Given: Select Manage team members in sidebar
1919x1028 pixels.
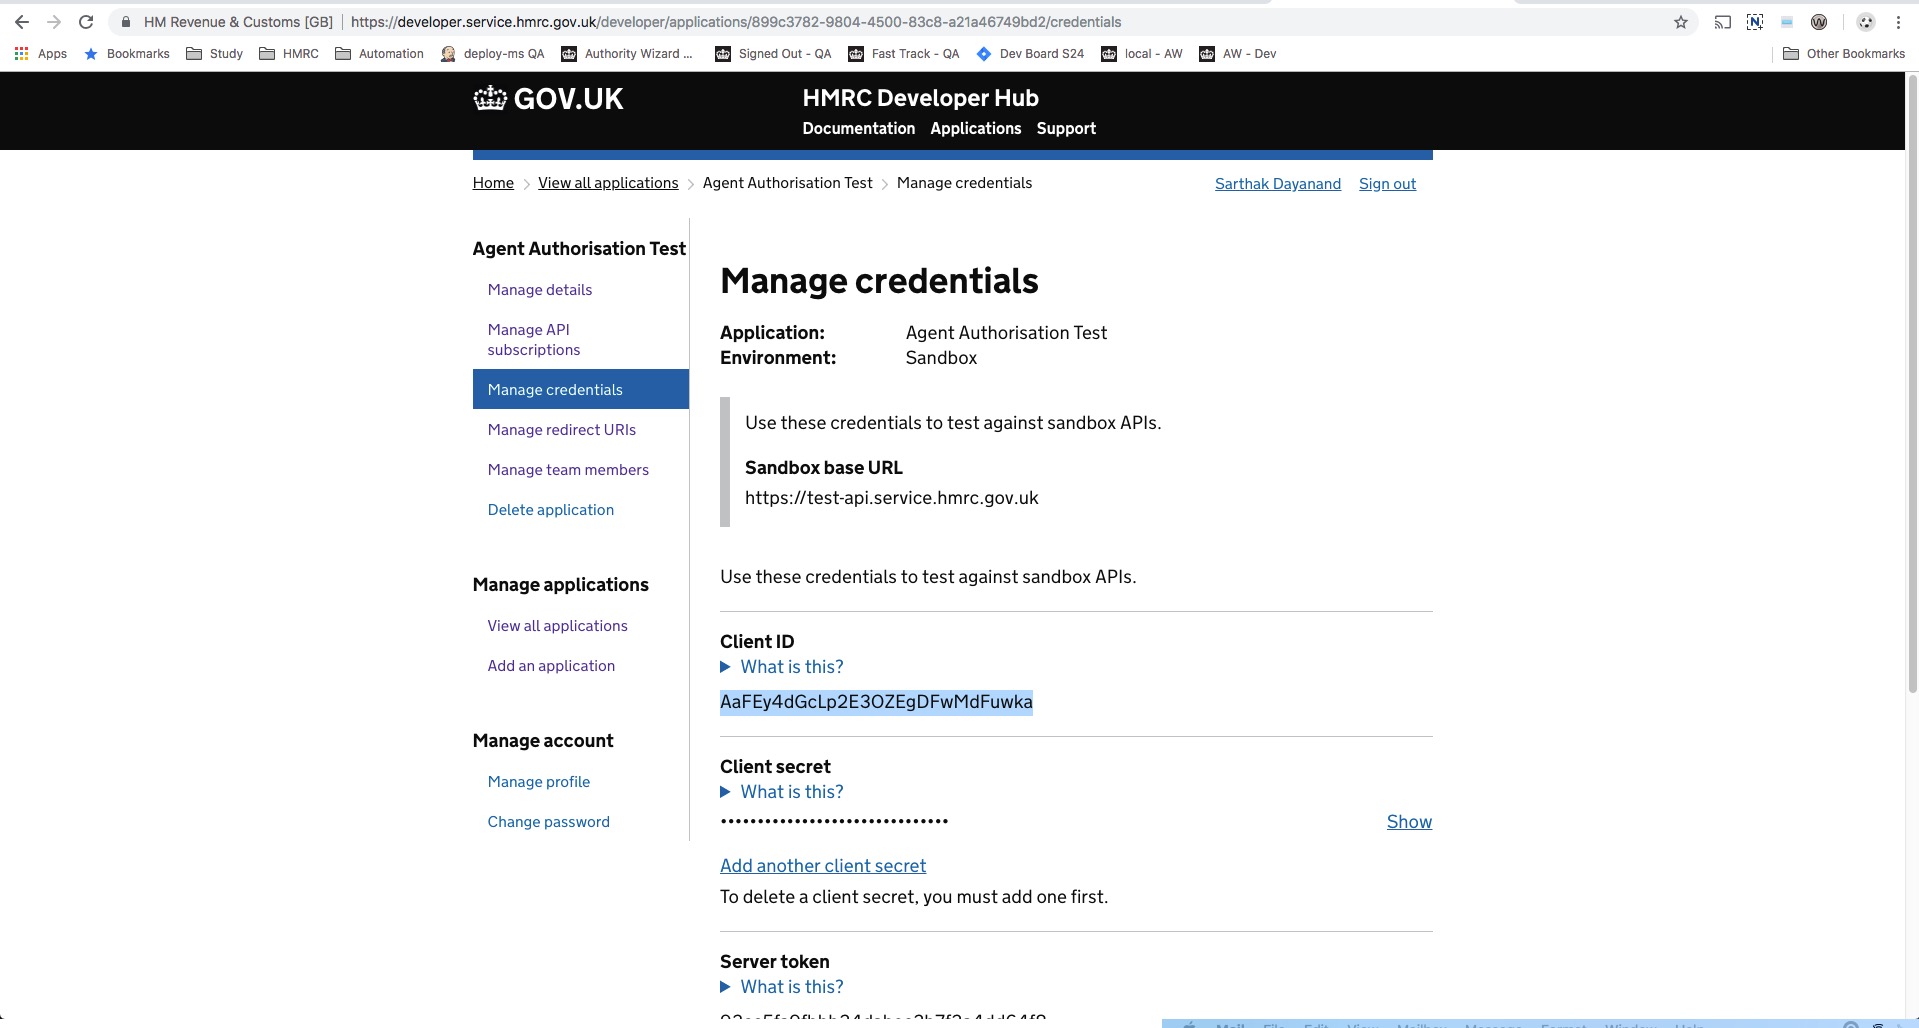Looking at the screenshot, I should [568, 470].
